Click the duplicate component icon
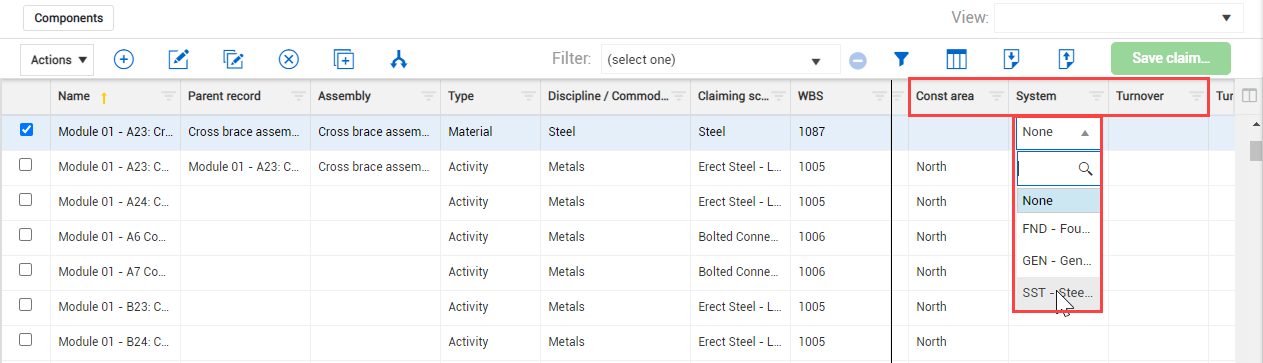 [x=344, y=59]
